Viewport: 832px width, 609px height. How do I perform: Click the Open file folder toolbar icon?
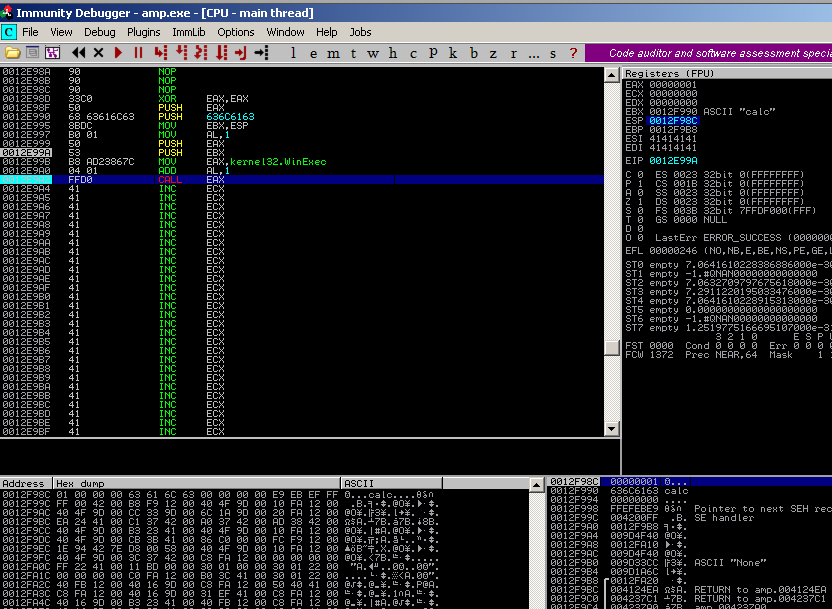[x=12, y=53]
